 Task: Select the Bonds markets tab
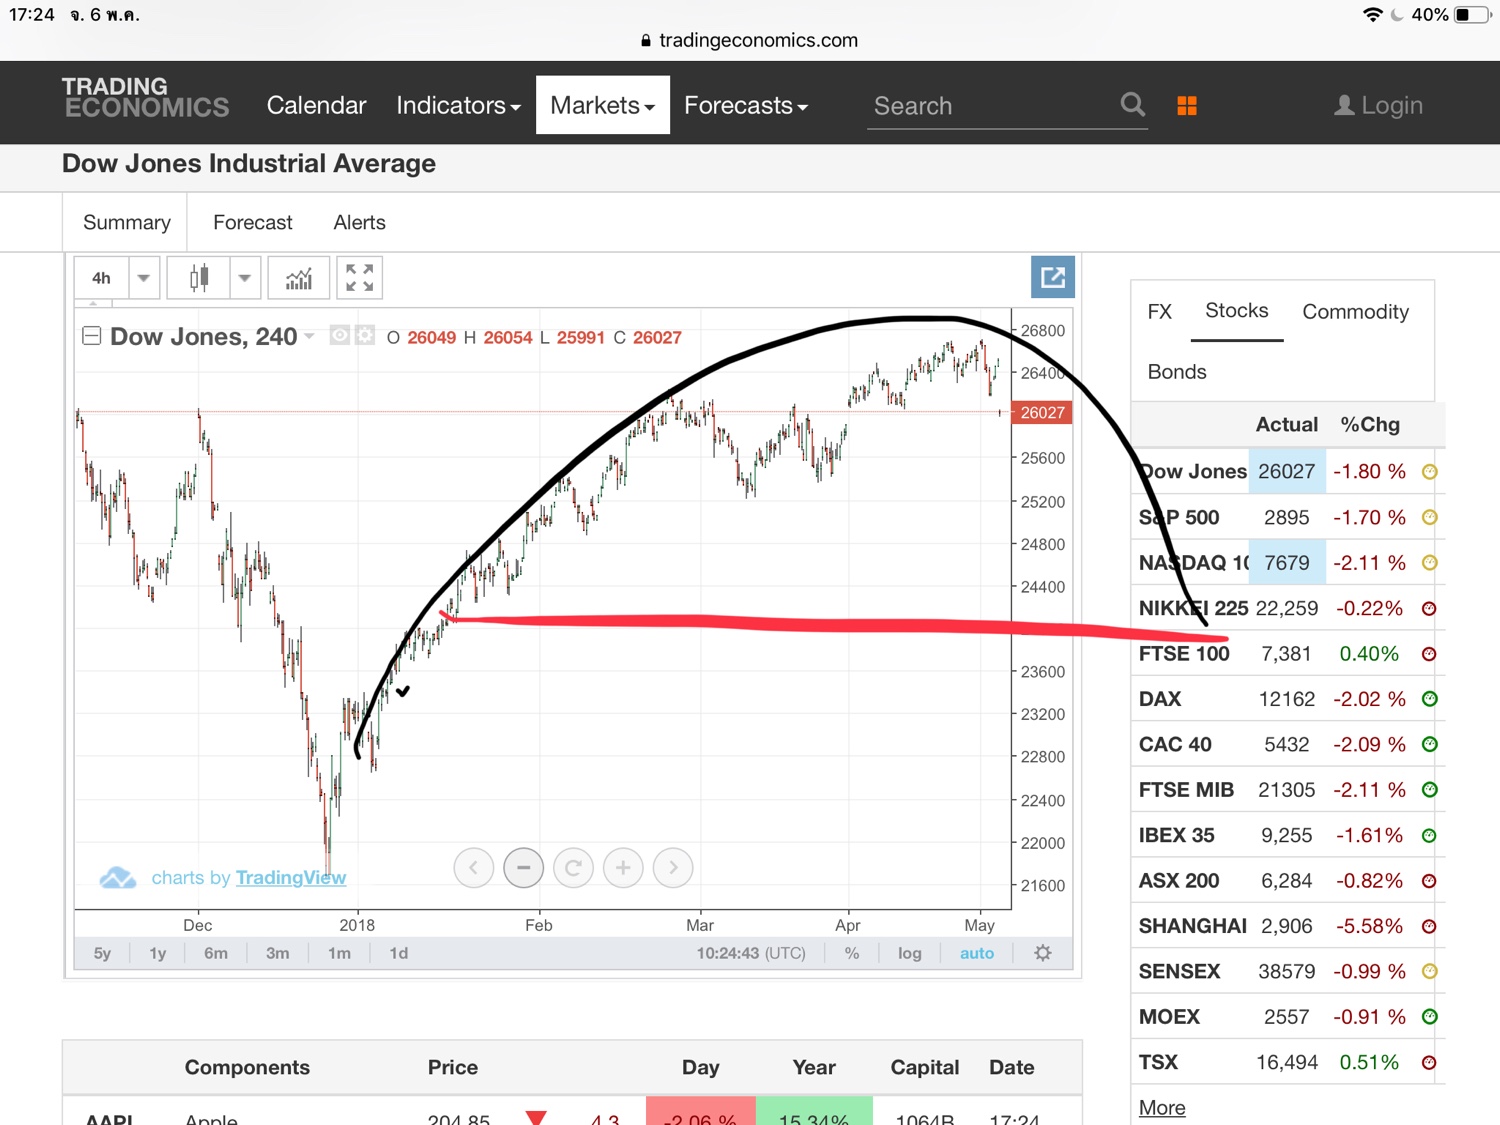point(1177,371)
